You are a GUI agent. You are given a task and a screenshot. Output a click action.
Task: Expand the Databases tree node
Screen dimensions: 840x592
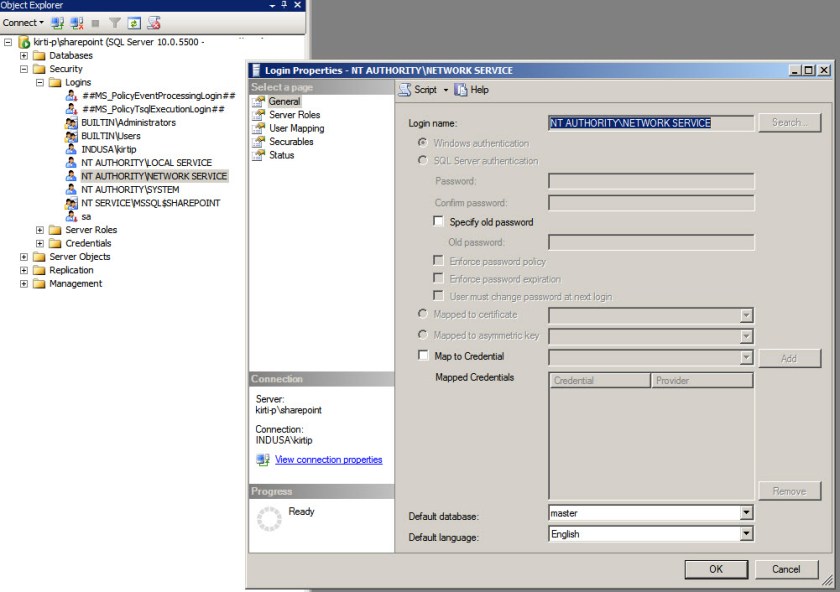point(24,56)
